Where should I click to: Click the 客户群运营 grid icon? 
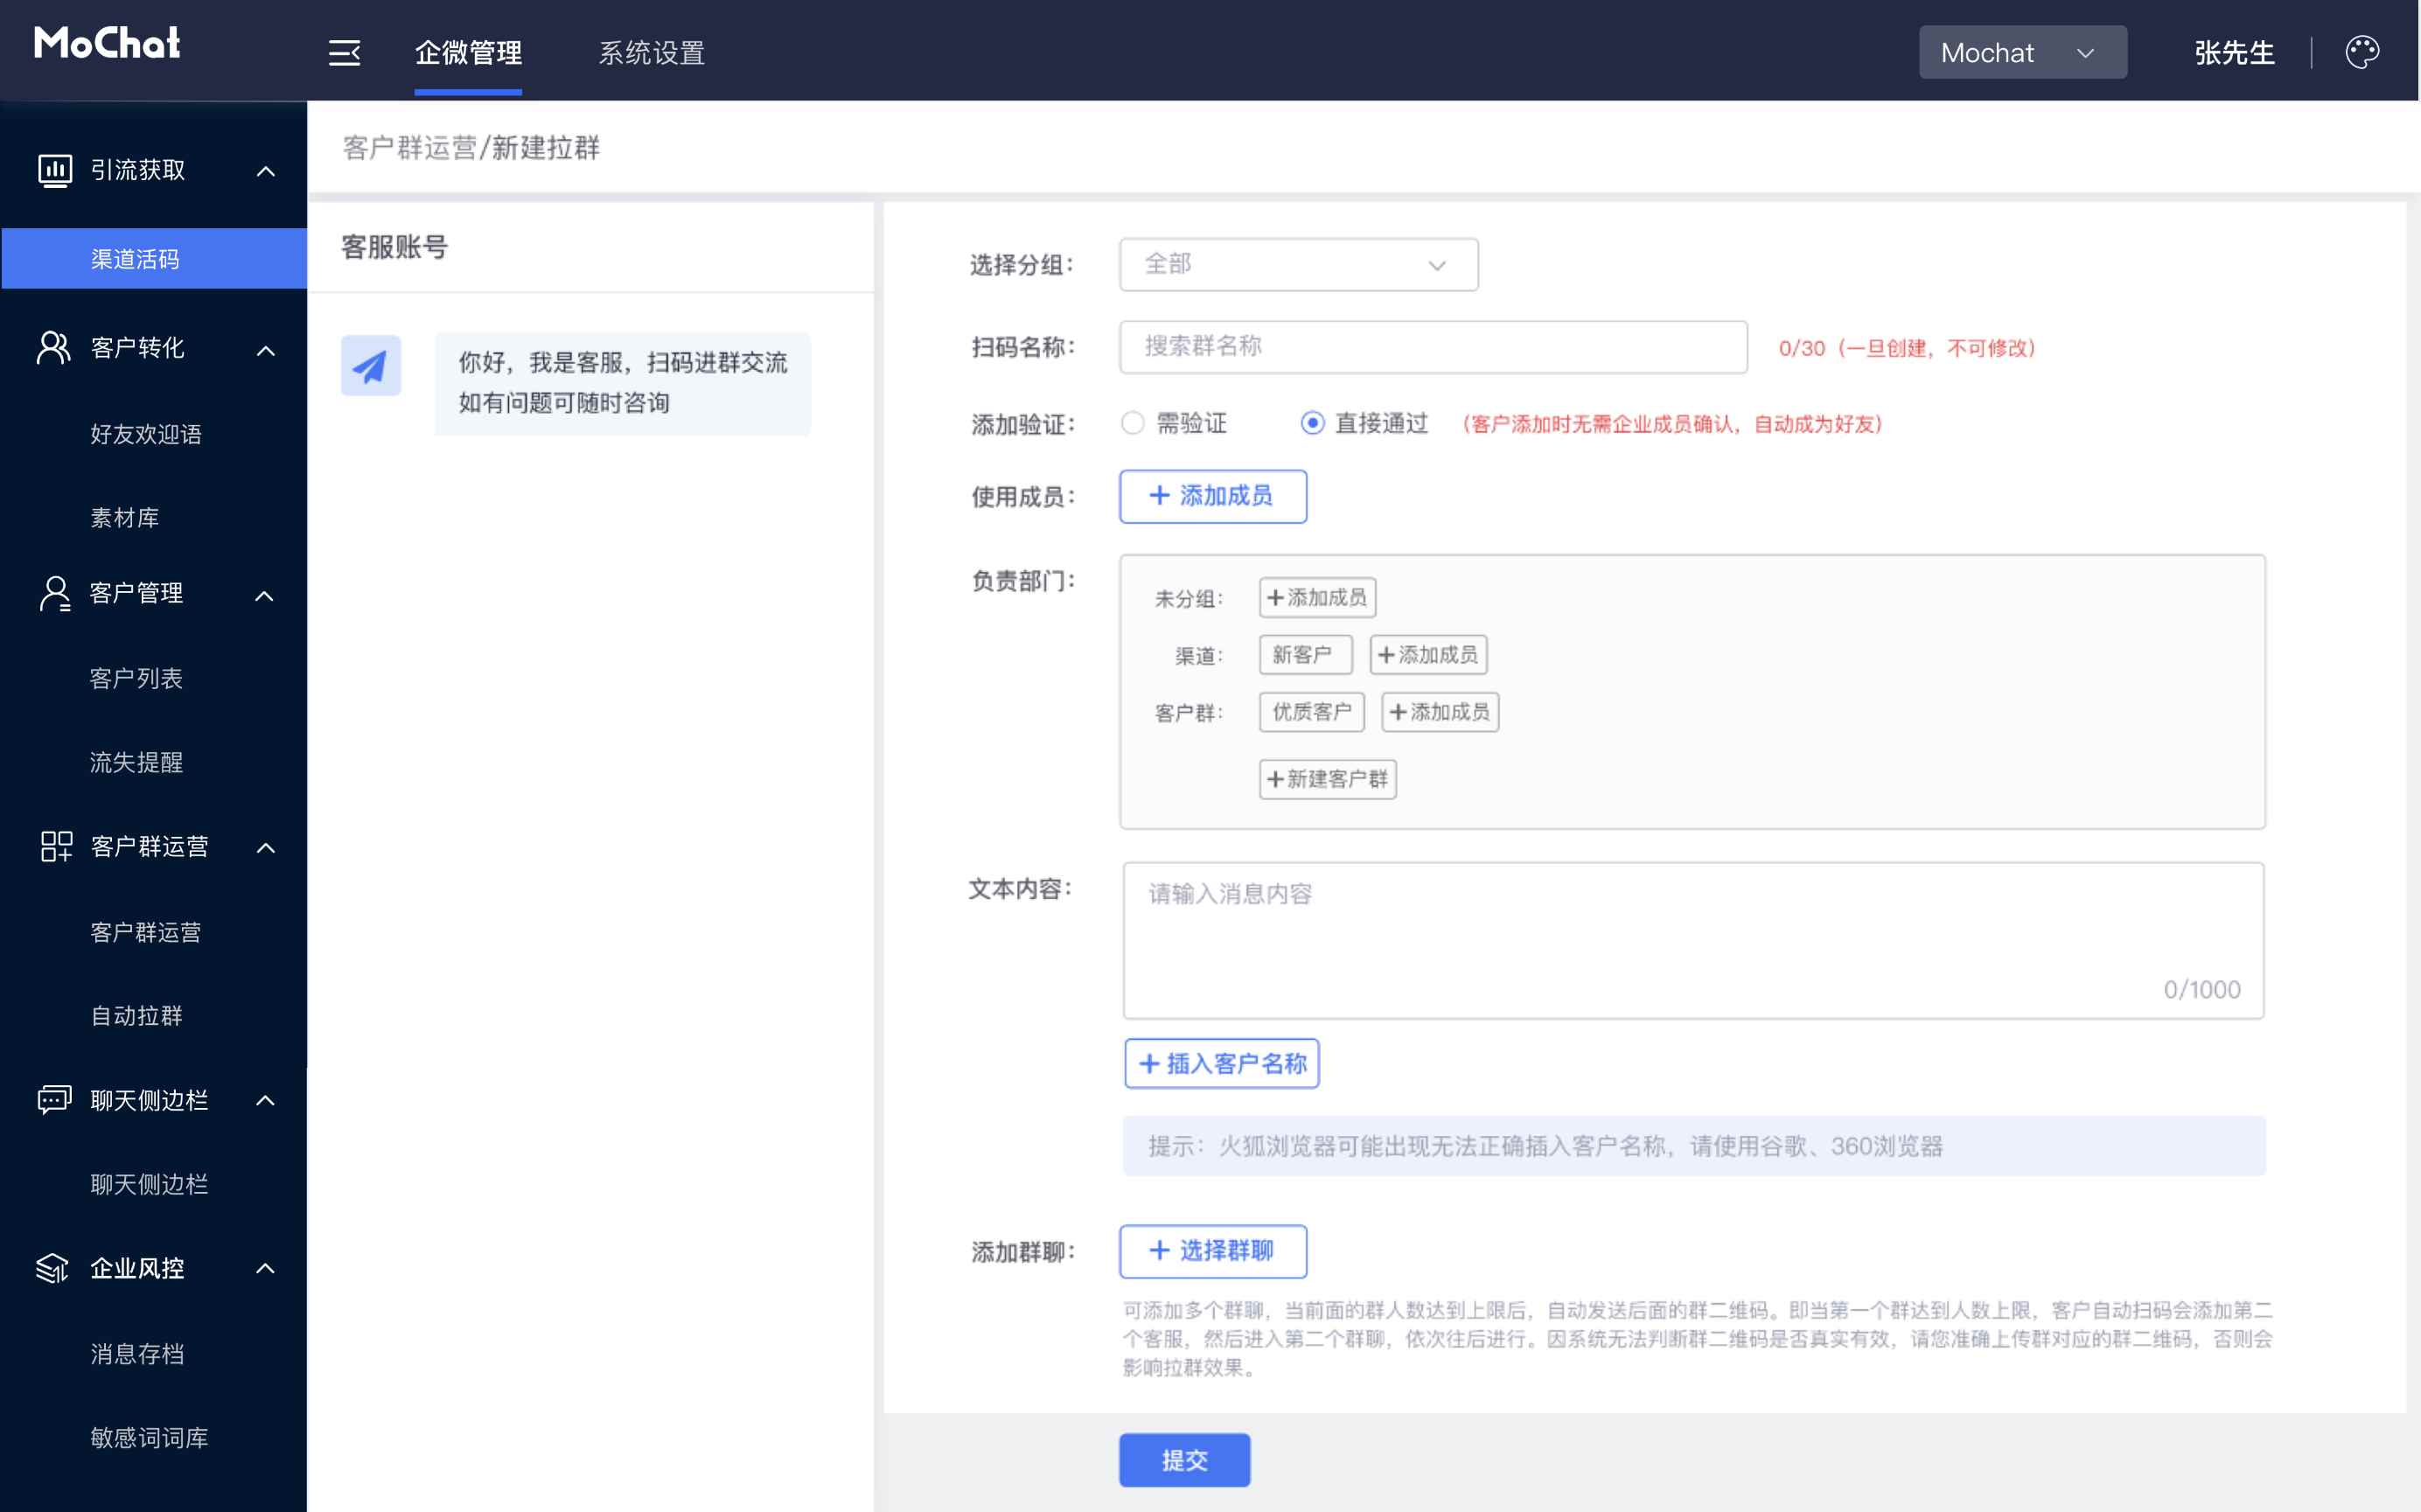point(55,847)
